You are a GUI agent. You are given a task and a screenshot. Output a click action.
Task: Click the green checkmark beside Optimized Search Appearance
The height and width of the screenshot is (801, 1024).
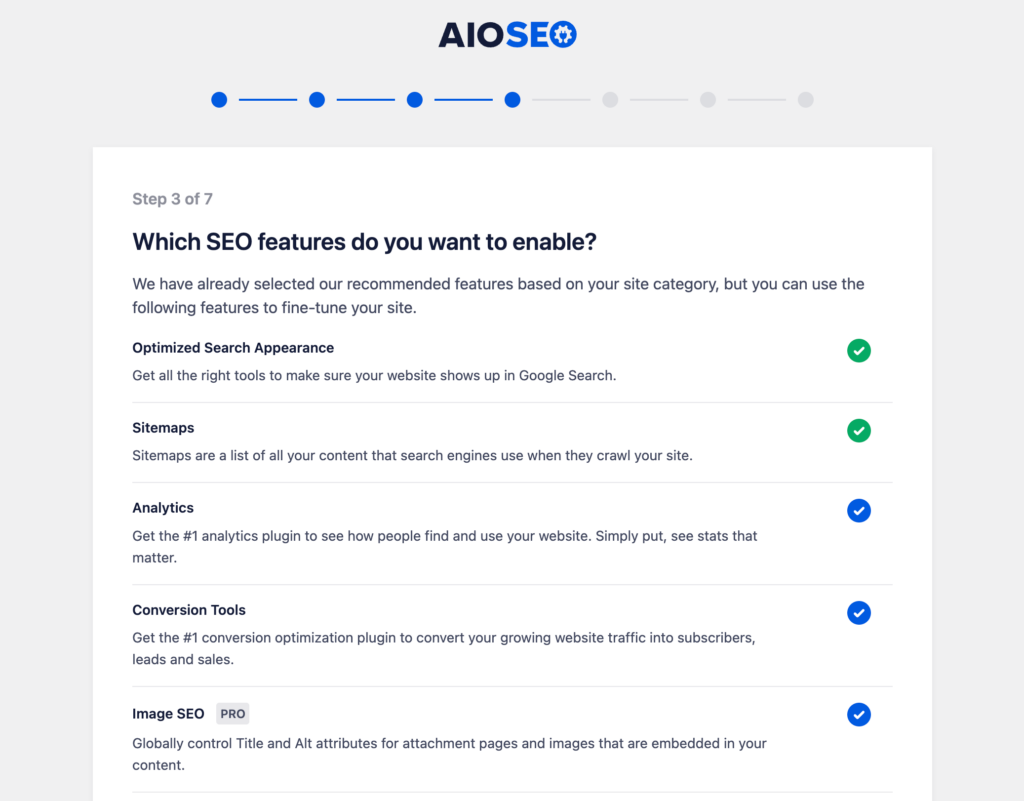click(859, 351)
